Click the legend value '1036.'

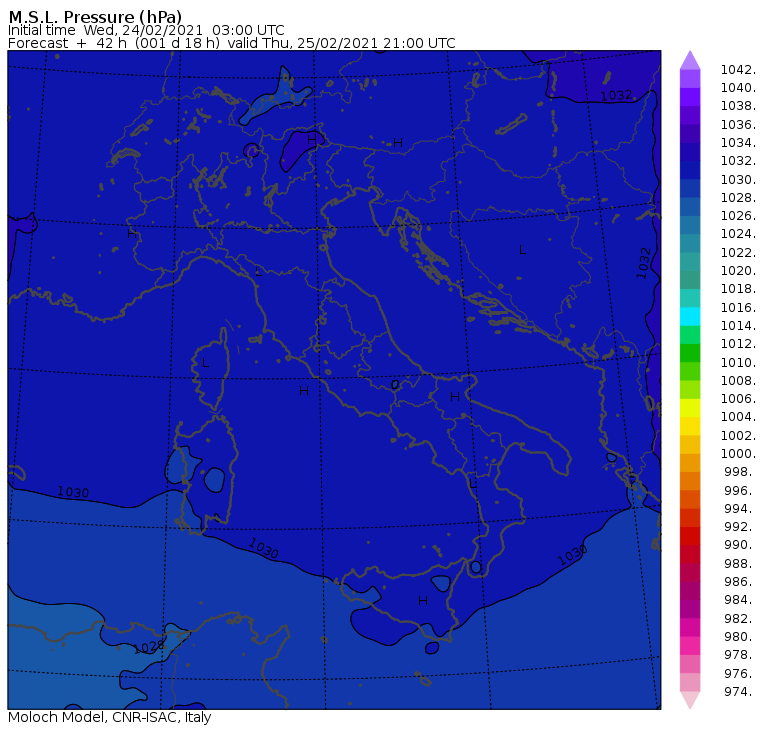(738, 125)
